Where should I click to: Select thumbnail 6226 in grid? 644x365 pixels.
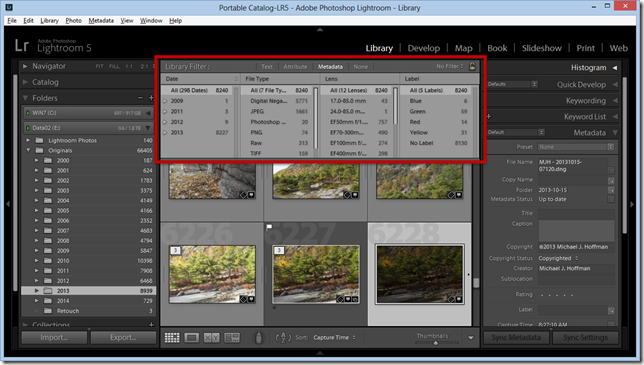click(212, 275)
